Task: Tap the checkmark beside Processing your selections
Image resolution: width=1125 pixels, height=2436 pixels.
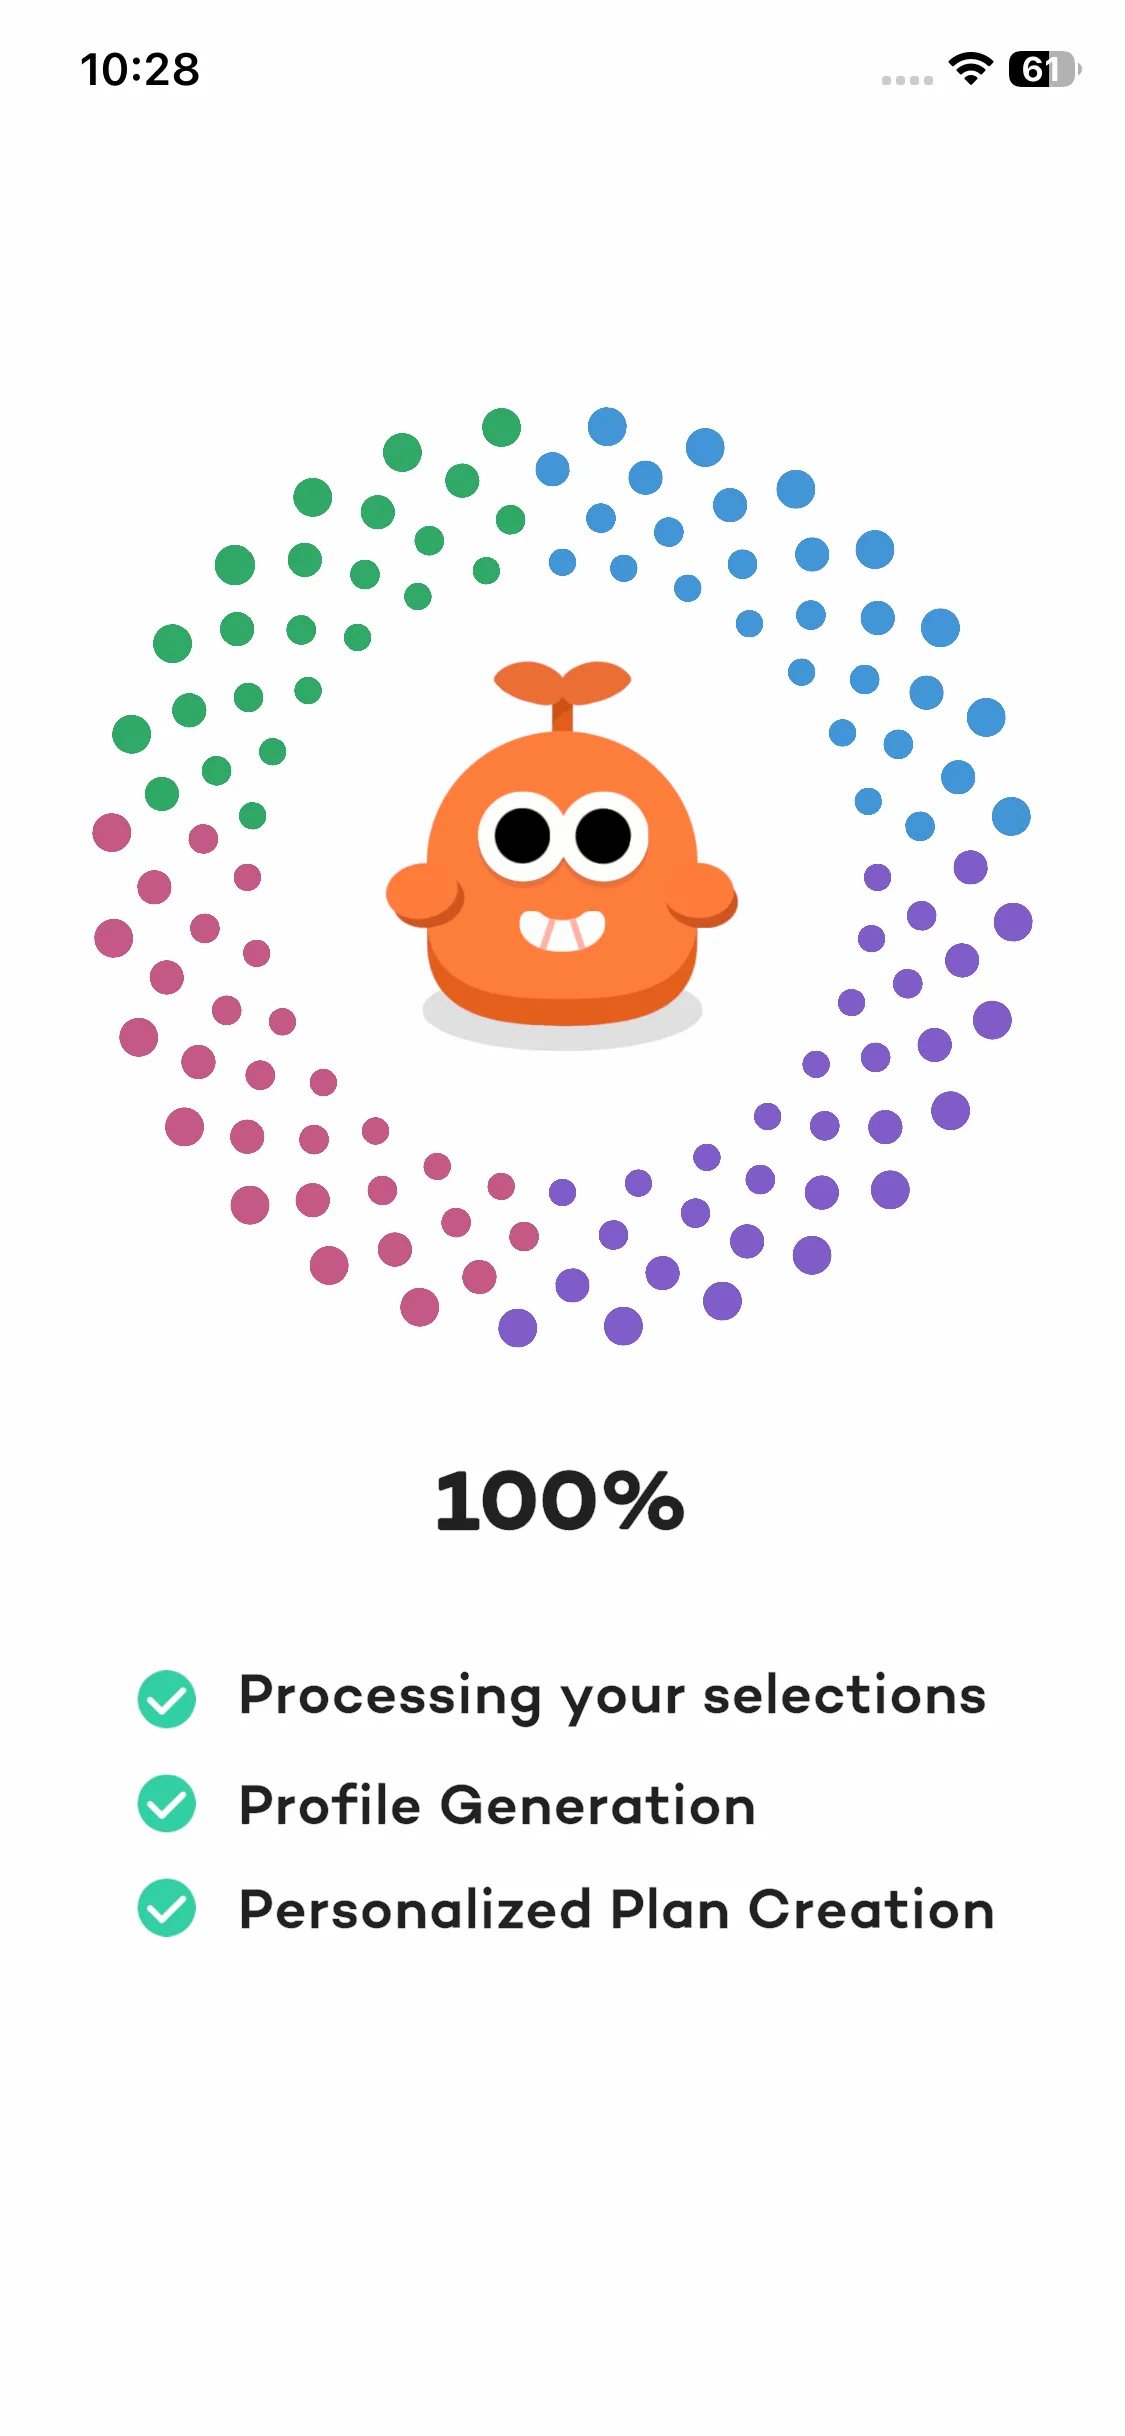Action: point(167,1698)
